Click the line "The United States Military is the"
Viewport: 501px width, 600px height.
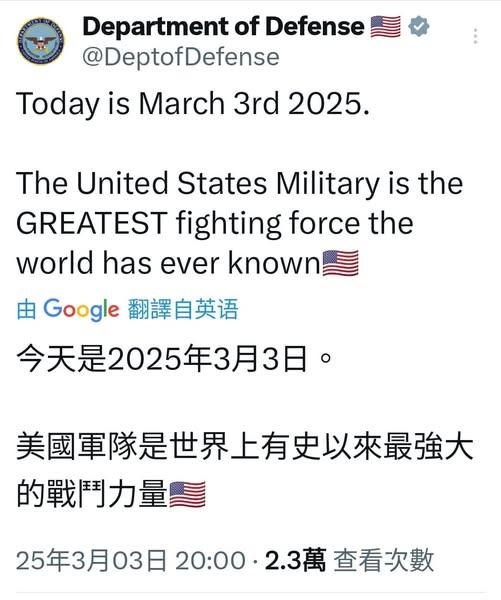240,183
